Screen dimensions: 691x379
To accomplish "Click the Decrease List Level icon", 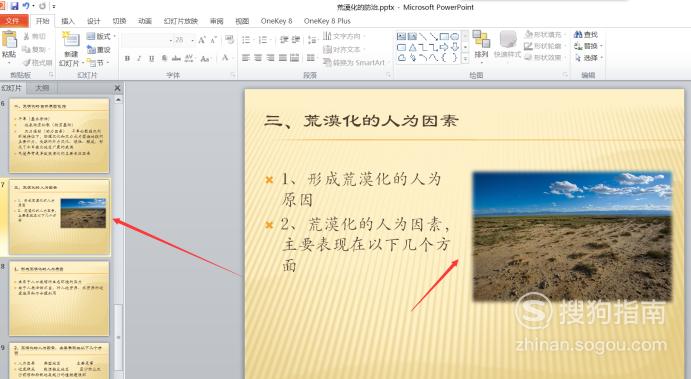I will pyautogui.click(x=284, y=40).
